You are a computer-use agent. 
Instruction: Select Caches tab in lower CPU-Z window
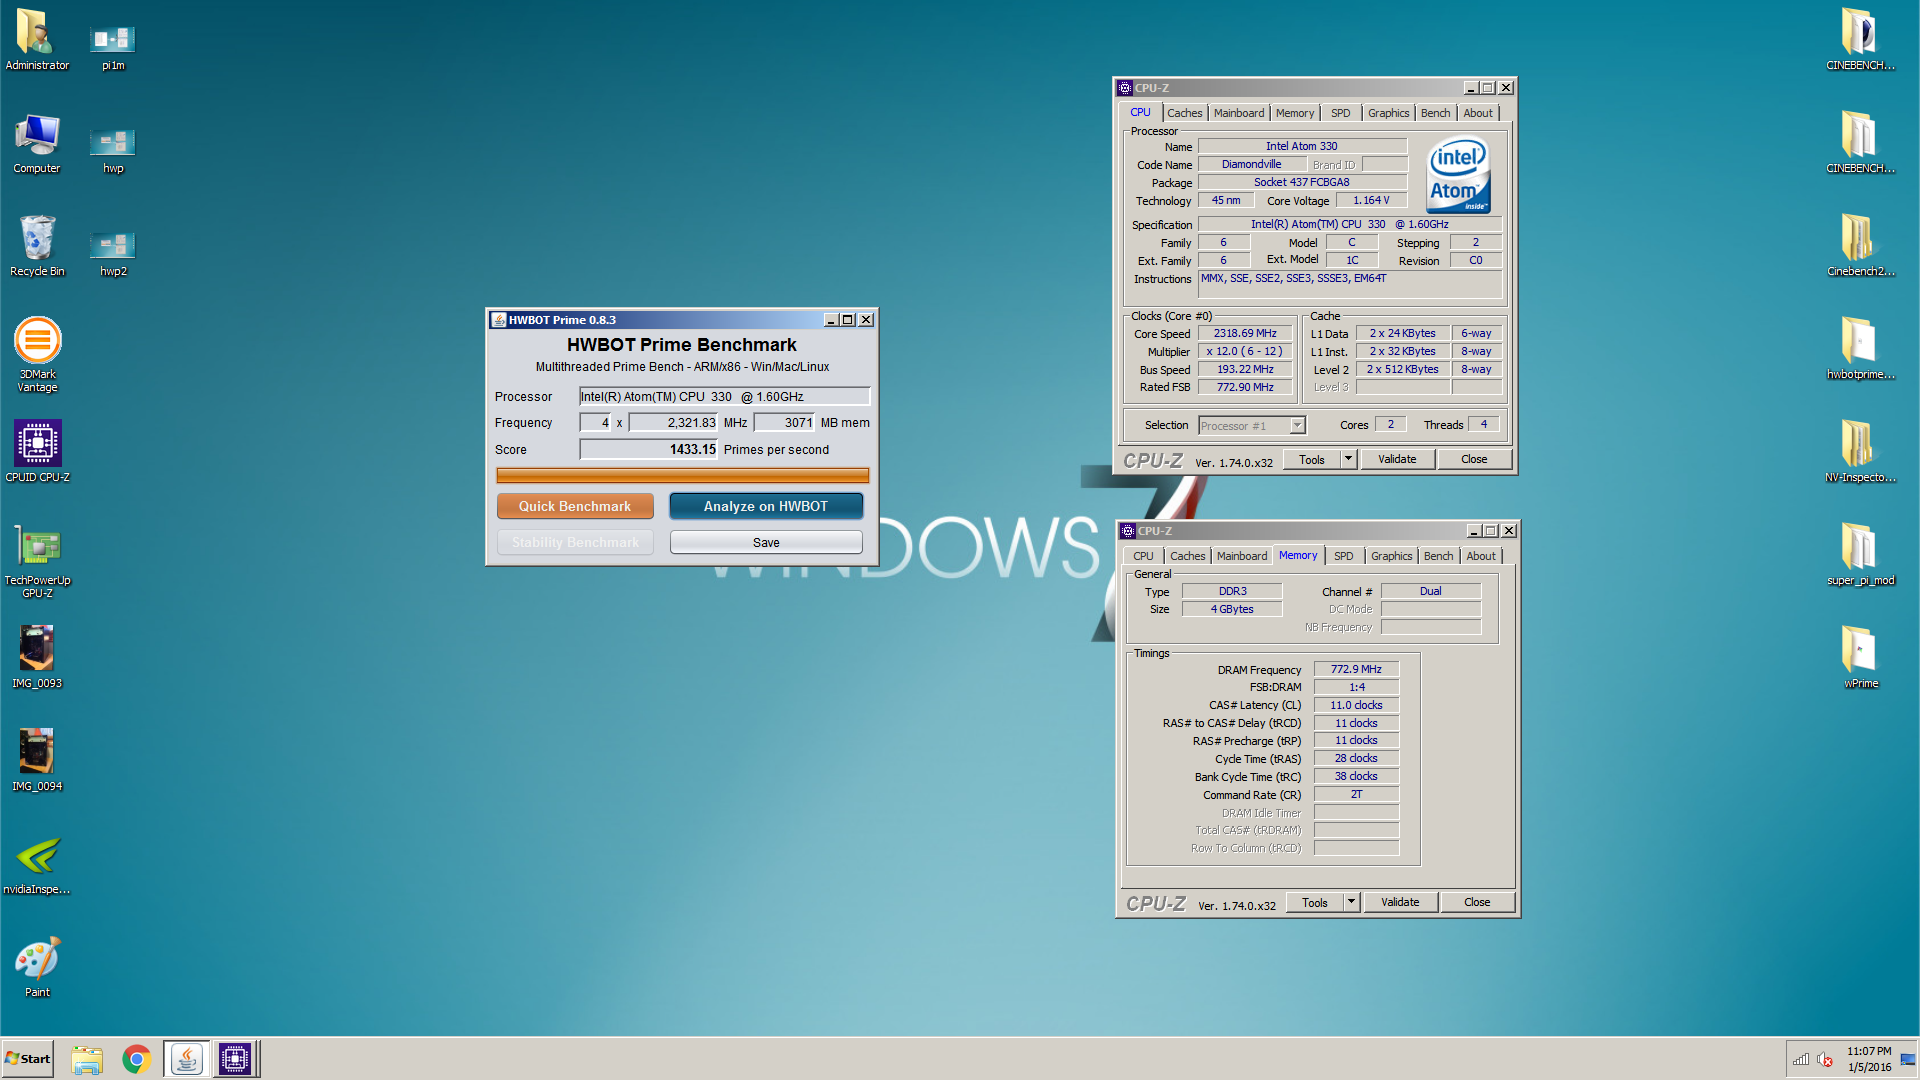coord(1187,556)
